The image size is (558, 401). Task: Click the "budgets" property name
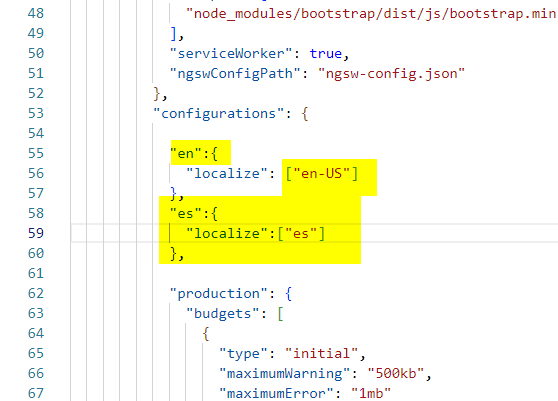coord(223,313)
